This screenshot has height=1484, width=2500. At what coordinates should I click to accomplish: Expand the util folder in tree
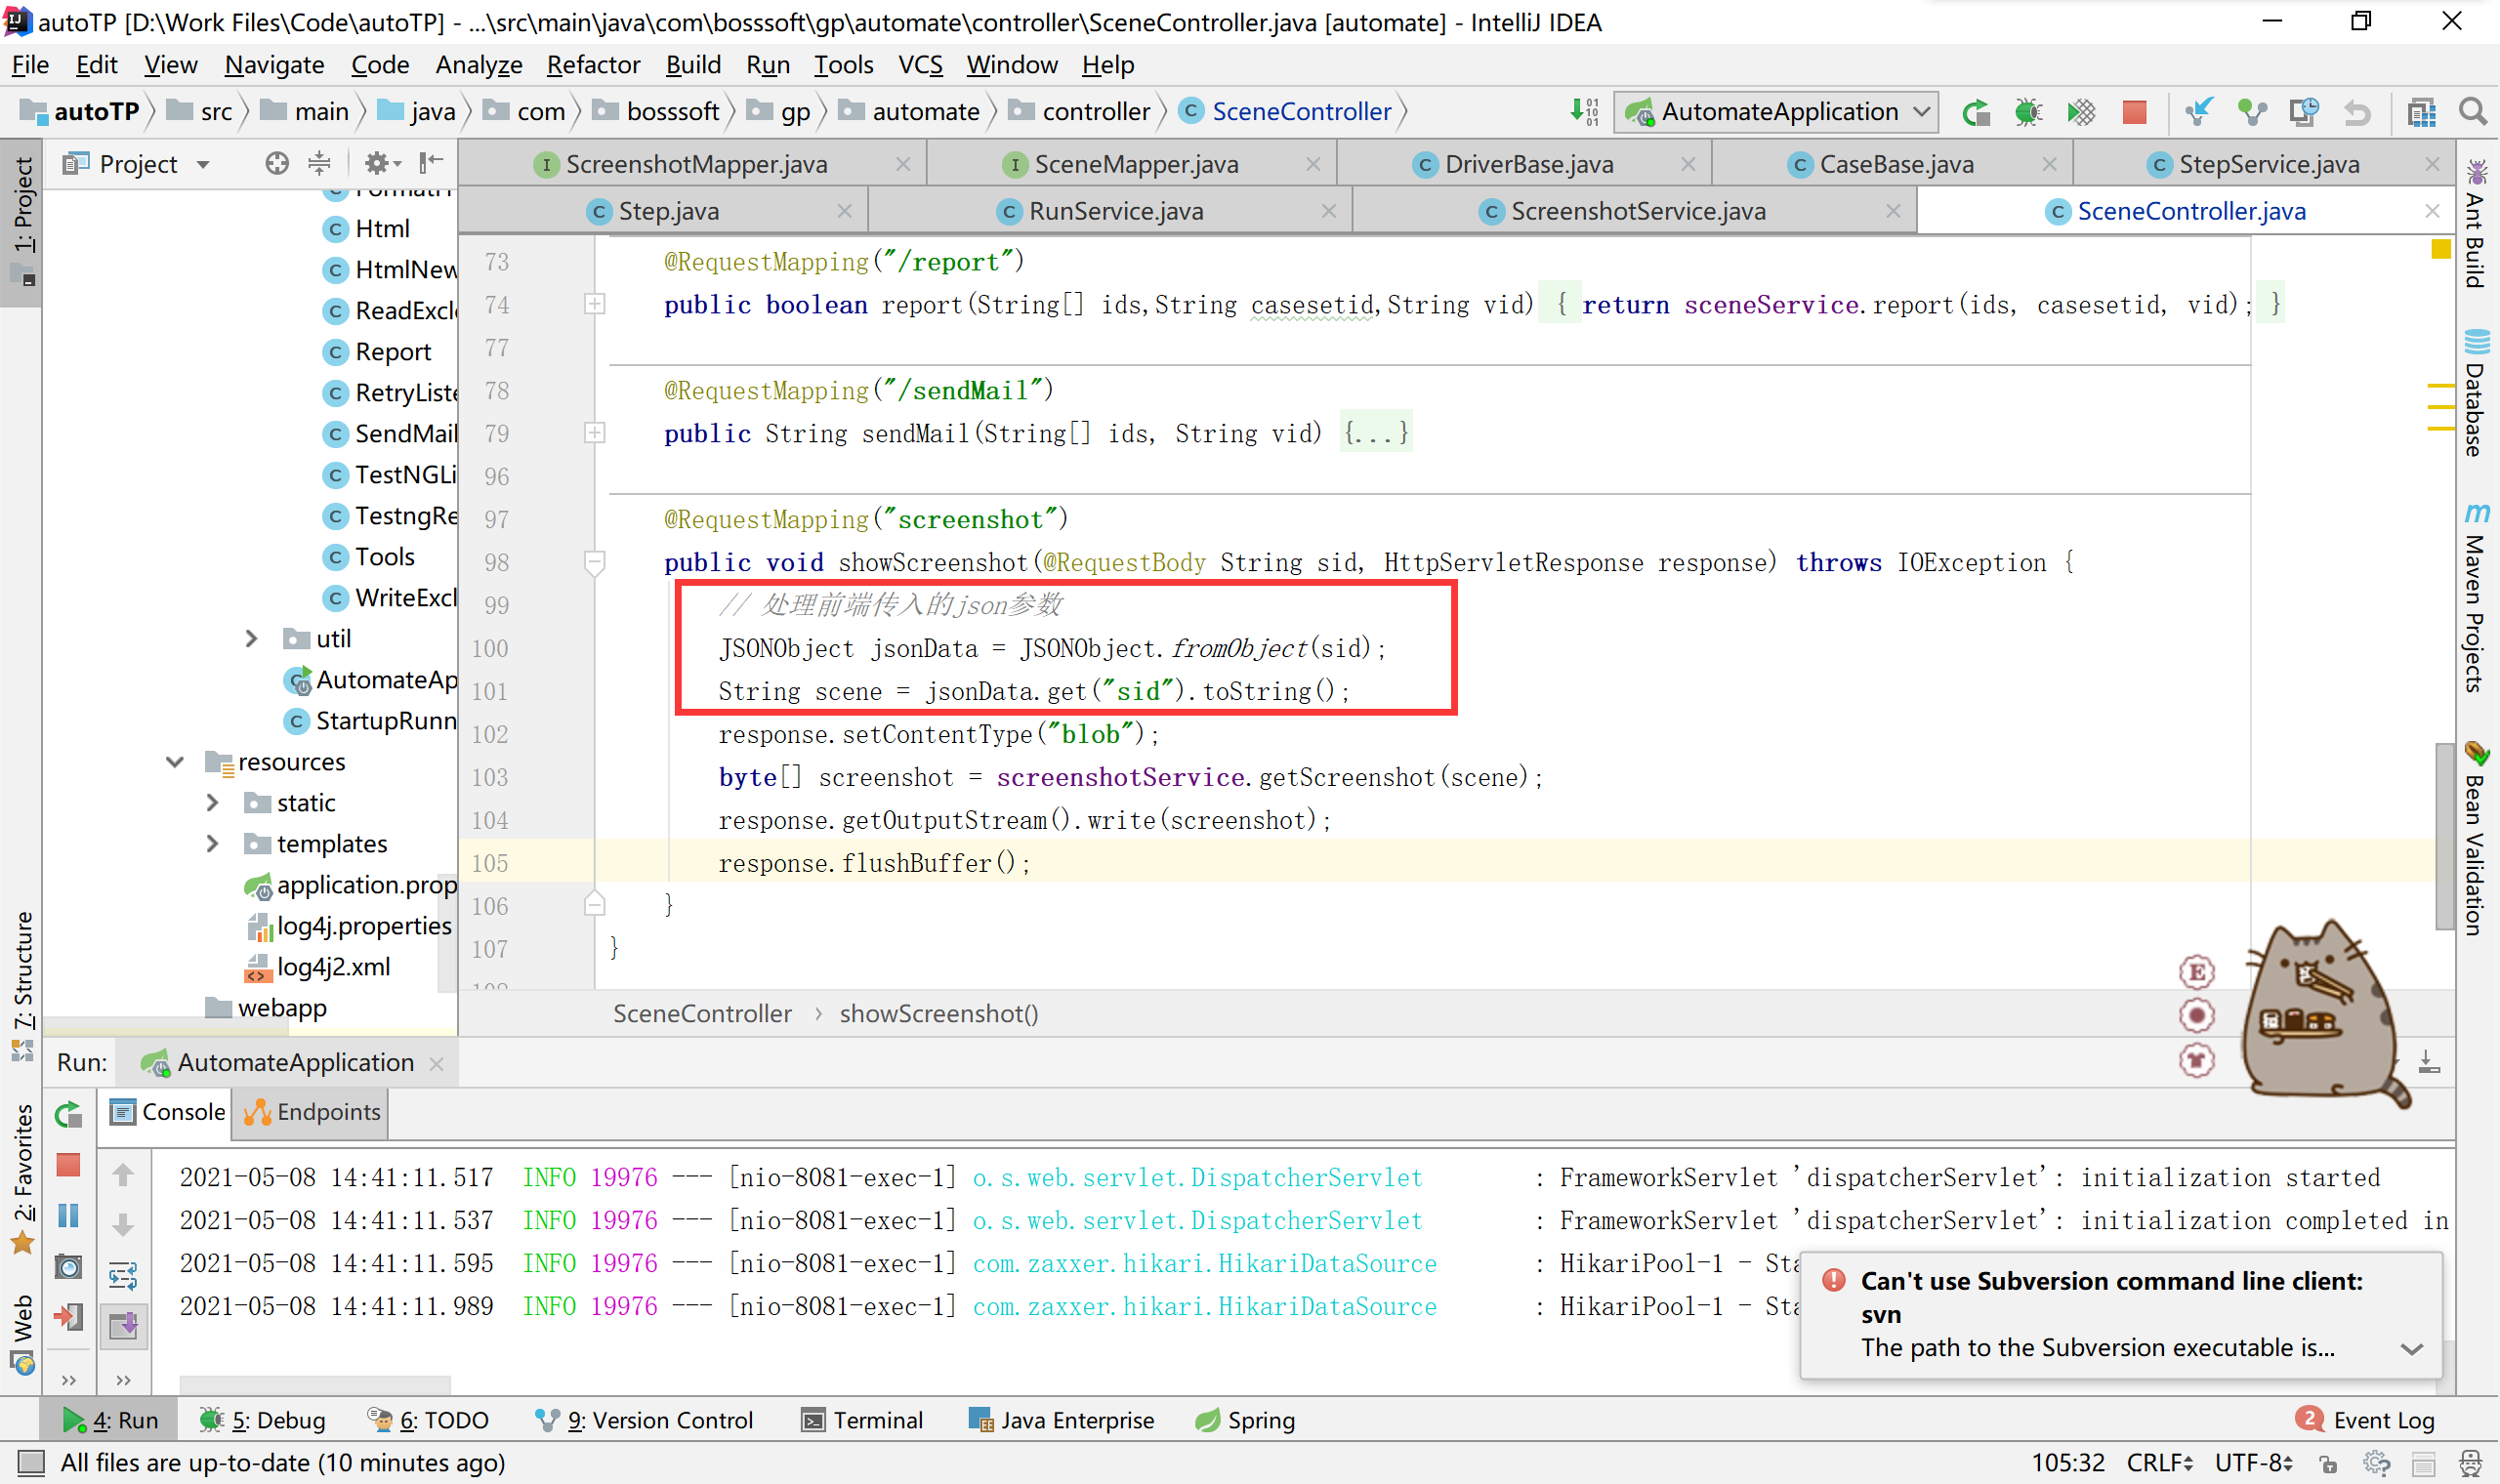click(252, 638)
